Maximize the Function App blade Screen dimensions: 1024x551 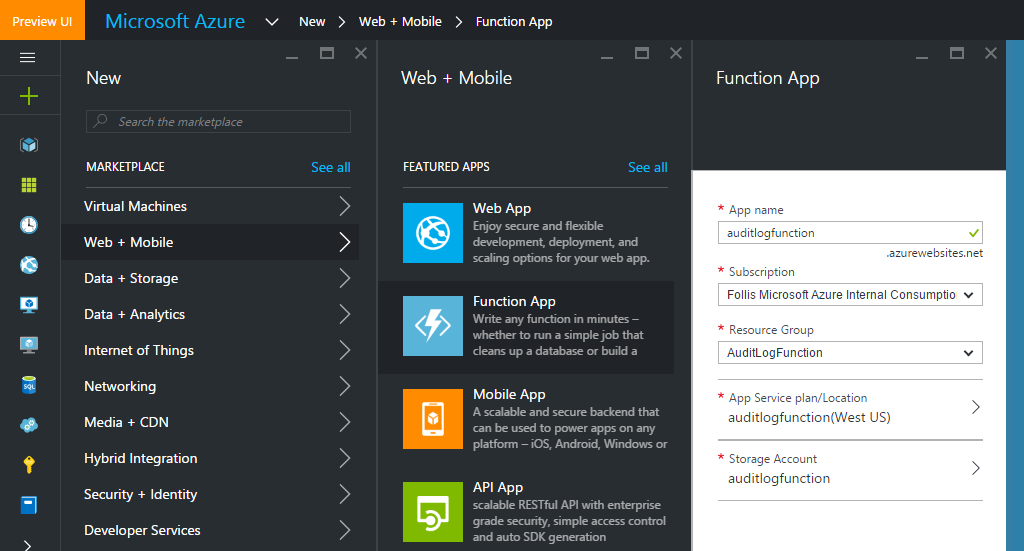[x=957, y=54]
